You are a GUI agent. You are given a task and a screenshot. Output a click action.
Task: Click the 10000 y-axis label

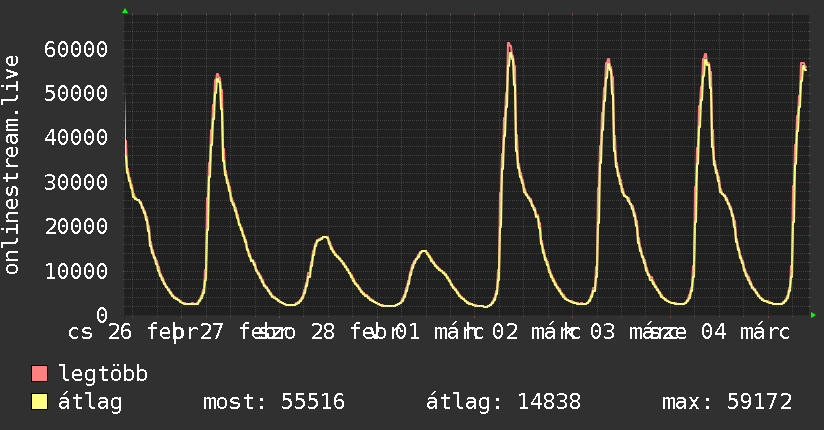[76, 271]
